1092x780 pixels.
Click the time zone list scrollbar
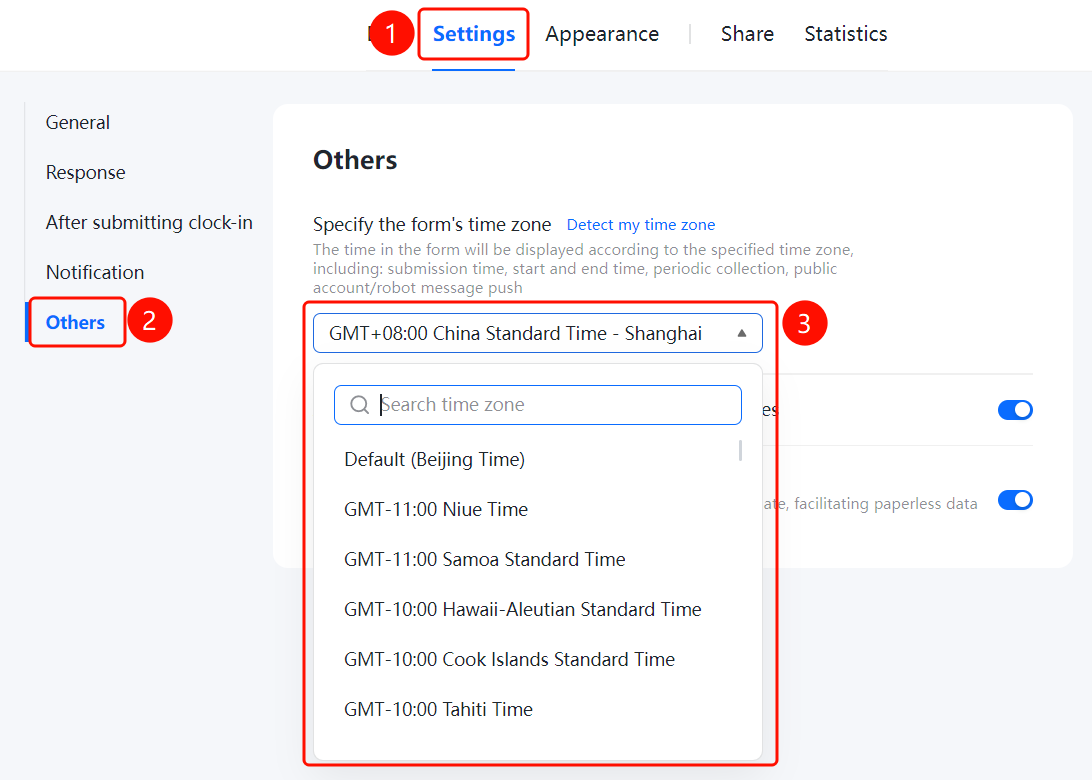(740, 451)
